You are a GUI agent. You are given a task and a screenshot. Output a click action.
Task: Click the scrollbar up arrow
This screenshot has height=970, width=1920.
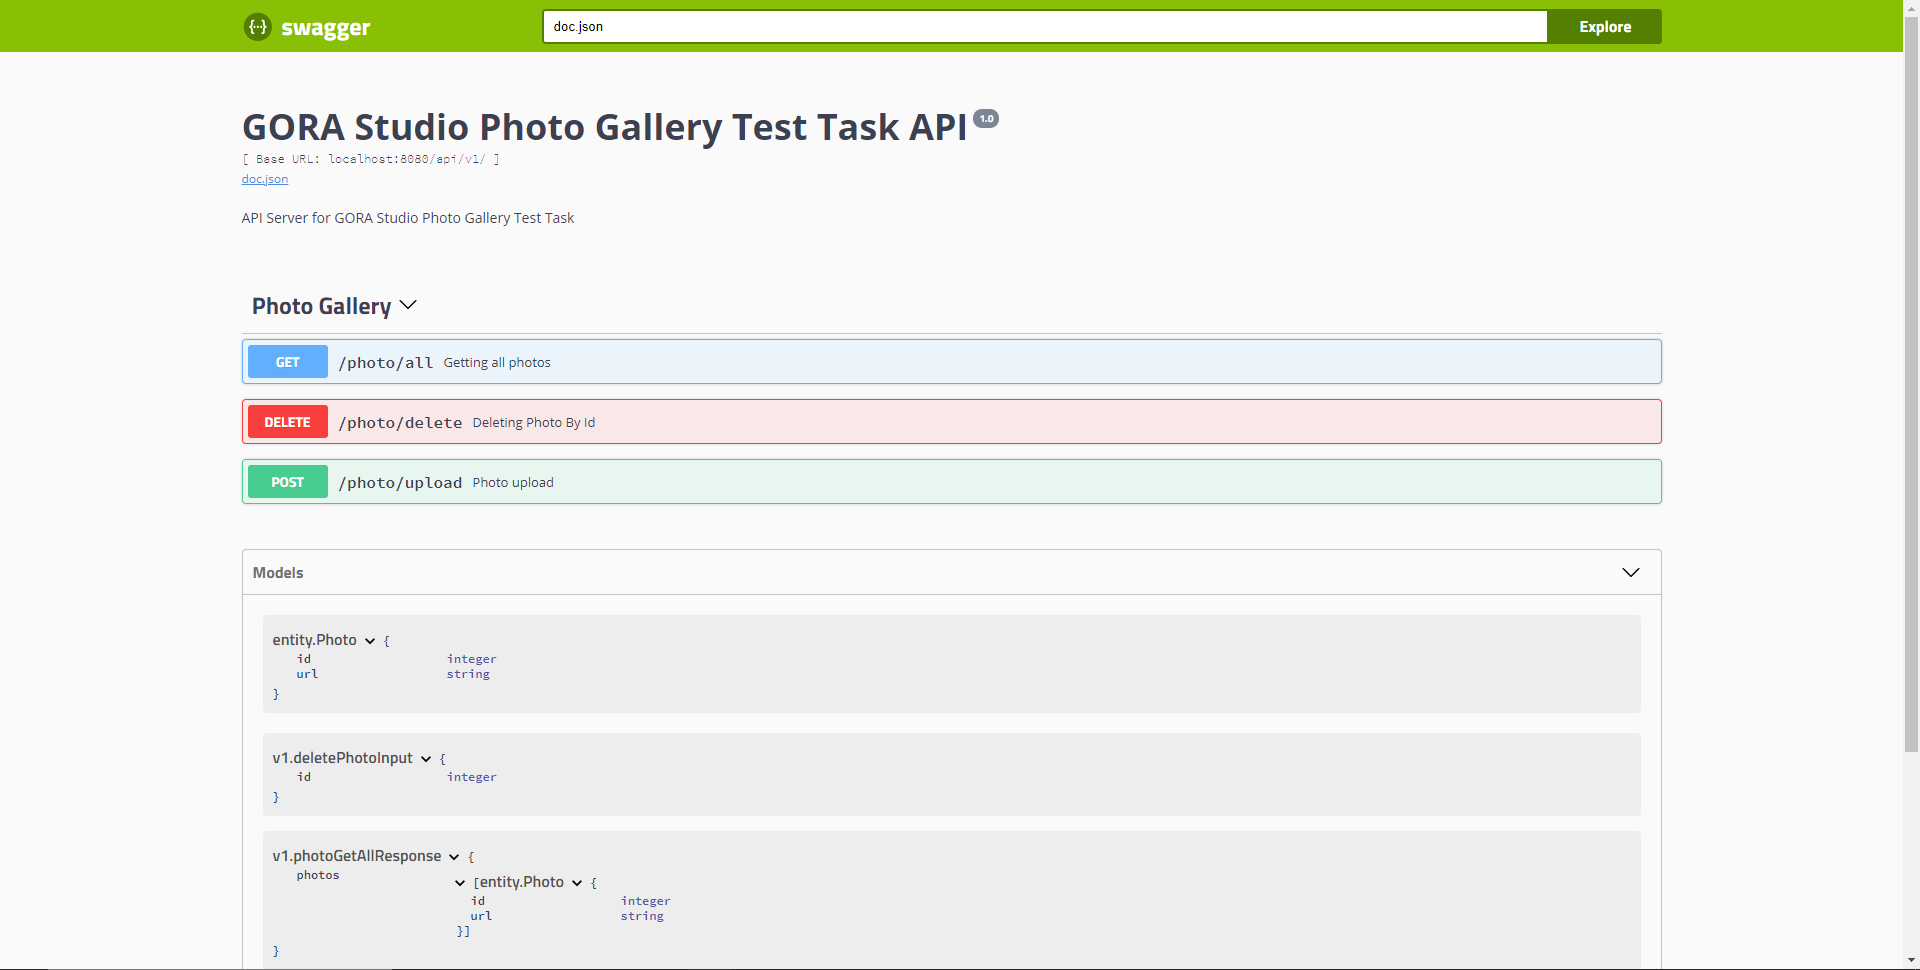click(1911, 8)
